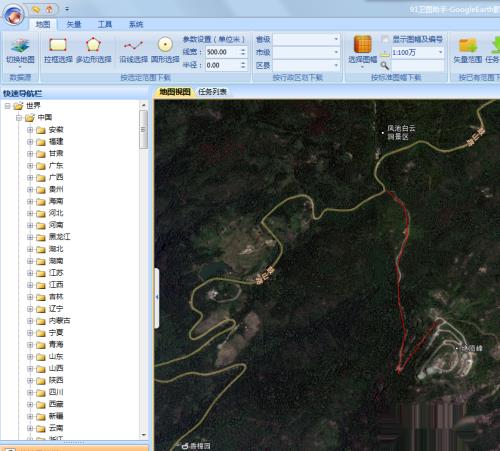500x451 pixels.
Task: Click the magnifier search icon under scale
Action: [x=384, y=65]
